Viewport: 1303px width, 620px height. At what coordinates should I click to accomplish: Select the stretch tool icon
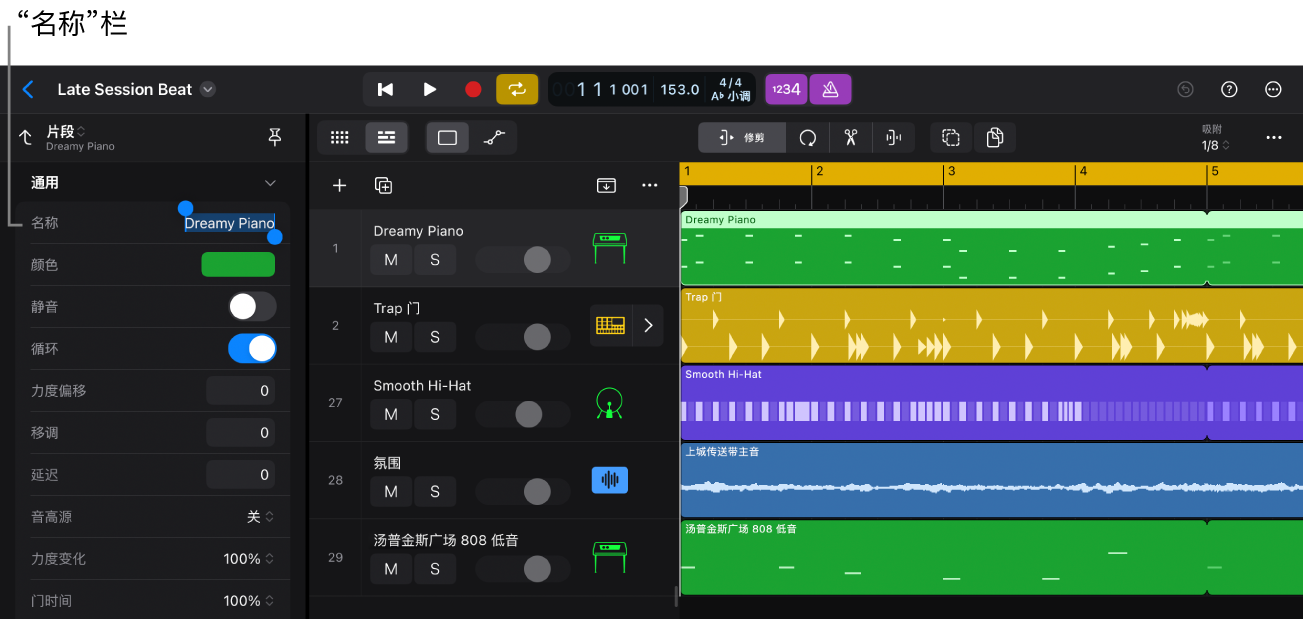894,138
